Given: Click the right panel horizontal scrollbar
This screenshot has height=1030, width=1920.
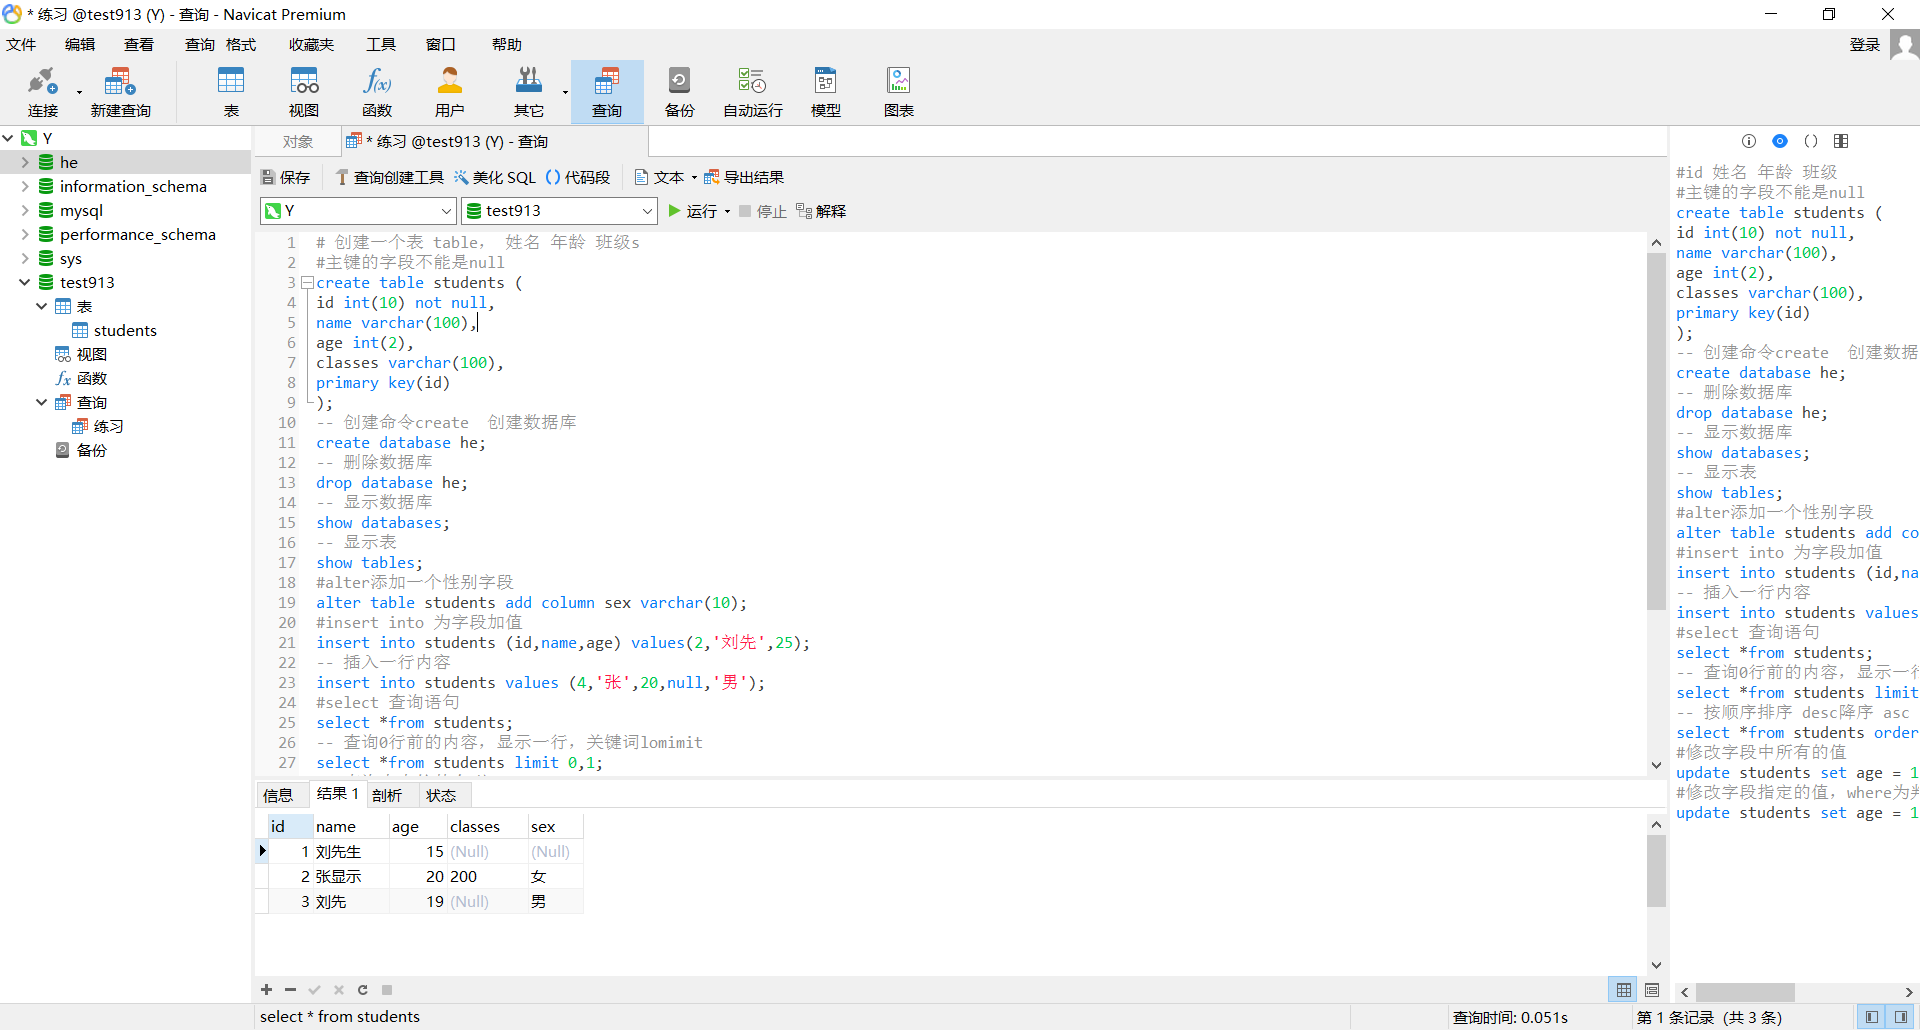Looking at the screenshot, I should [1746, 992].
